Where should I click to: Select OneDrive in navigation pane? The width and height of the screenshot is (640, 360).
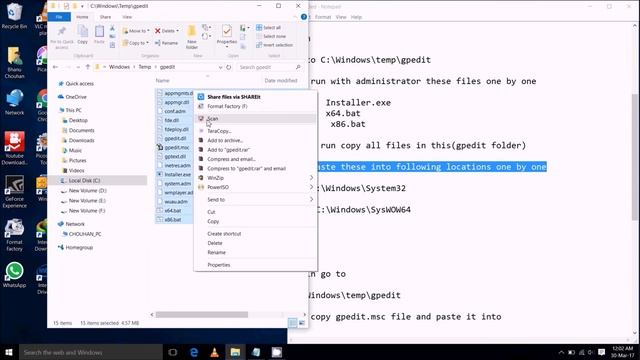(x=76, y=97)
